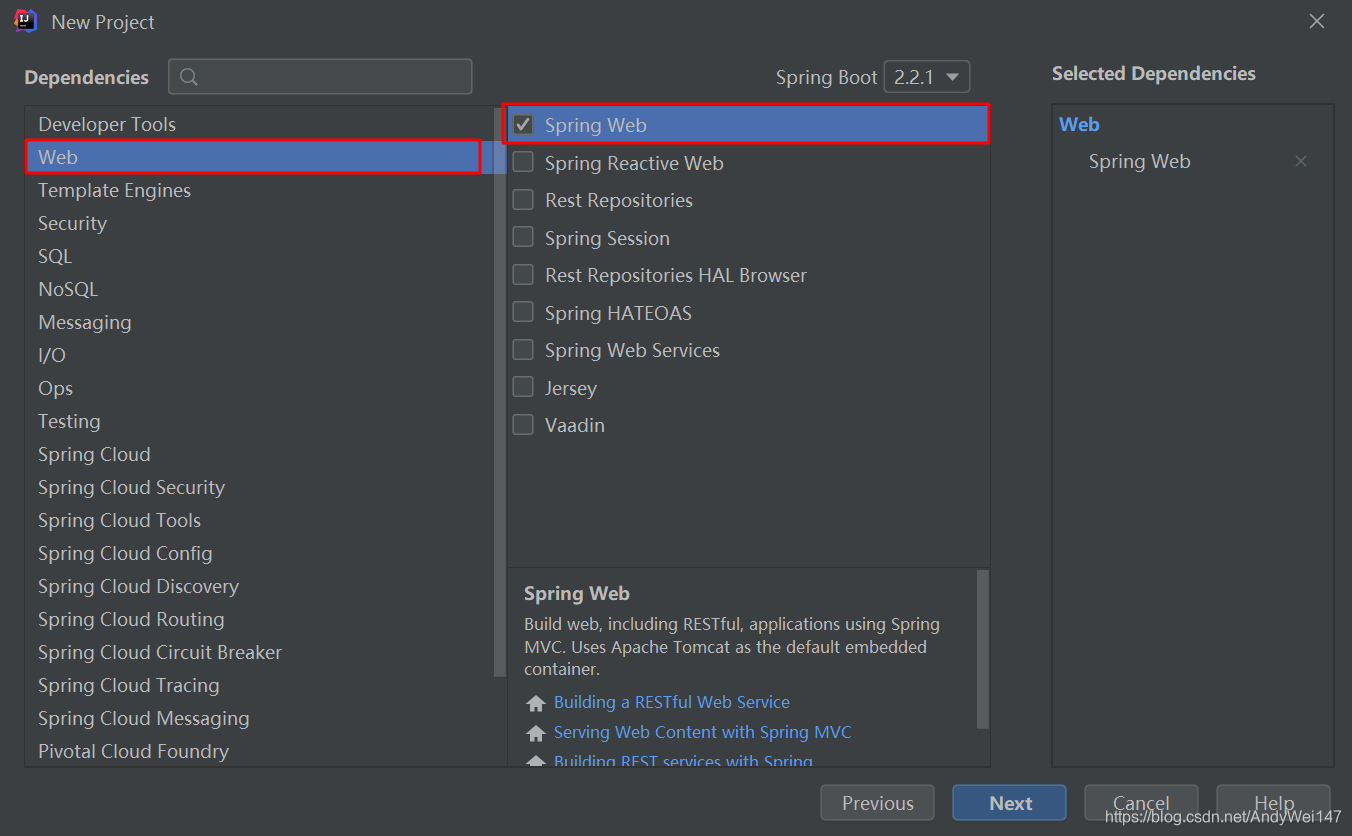This screenshot has height=836, width=1352.
Task: Select Spring Cloud Security category
Action: tap(260, 487)
